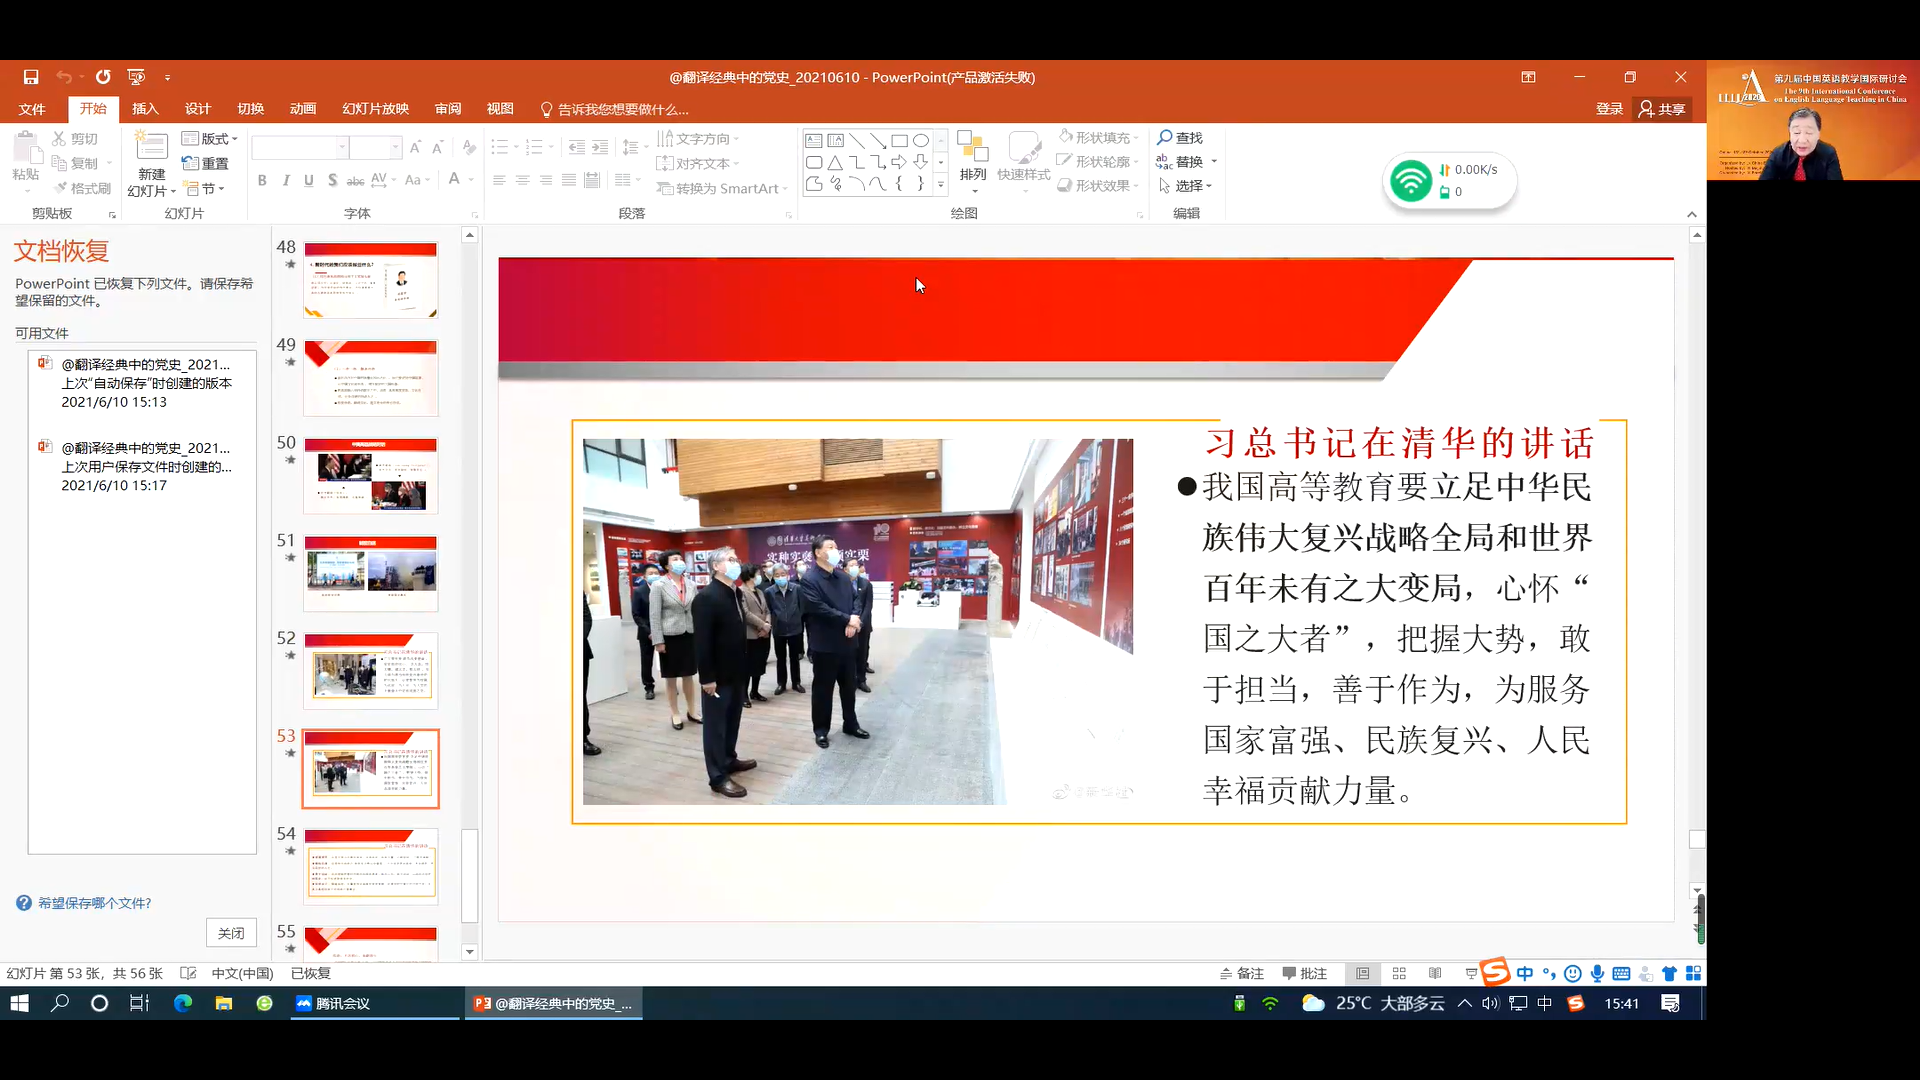Select the oval shape in shapes gallery

coord(921,141)
